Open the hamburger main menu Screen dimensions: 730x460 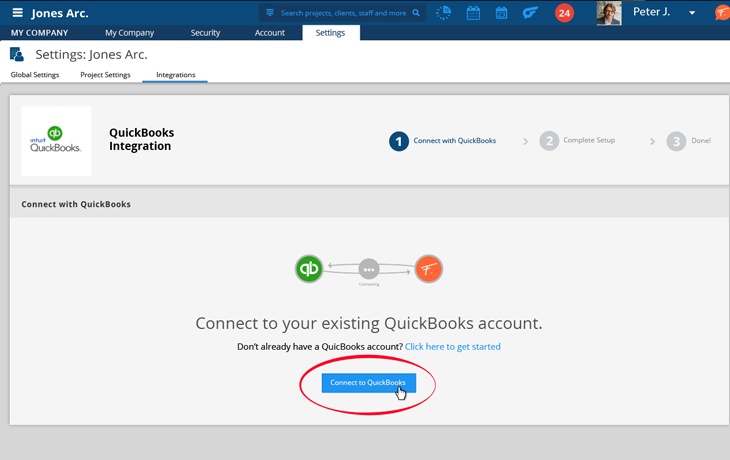[x=17, y=13]
